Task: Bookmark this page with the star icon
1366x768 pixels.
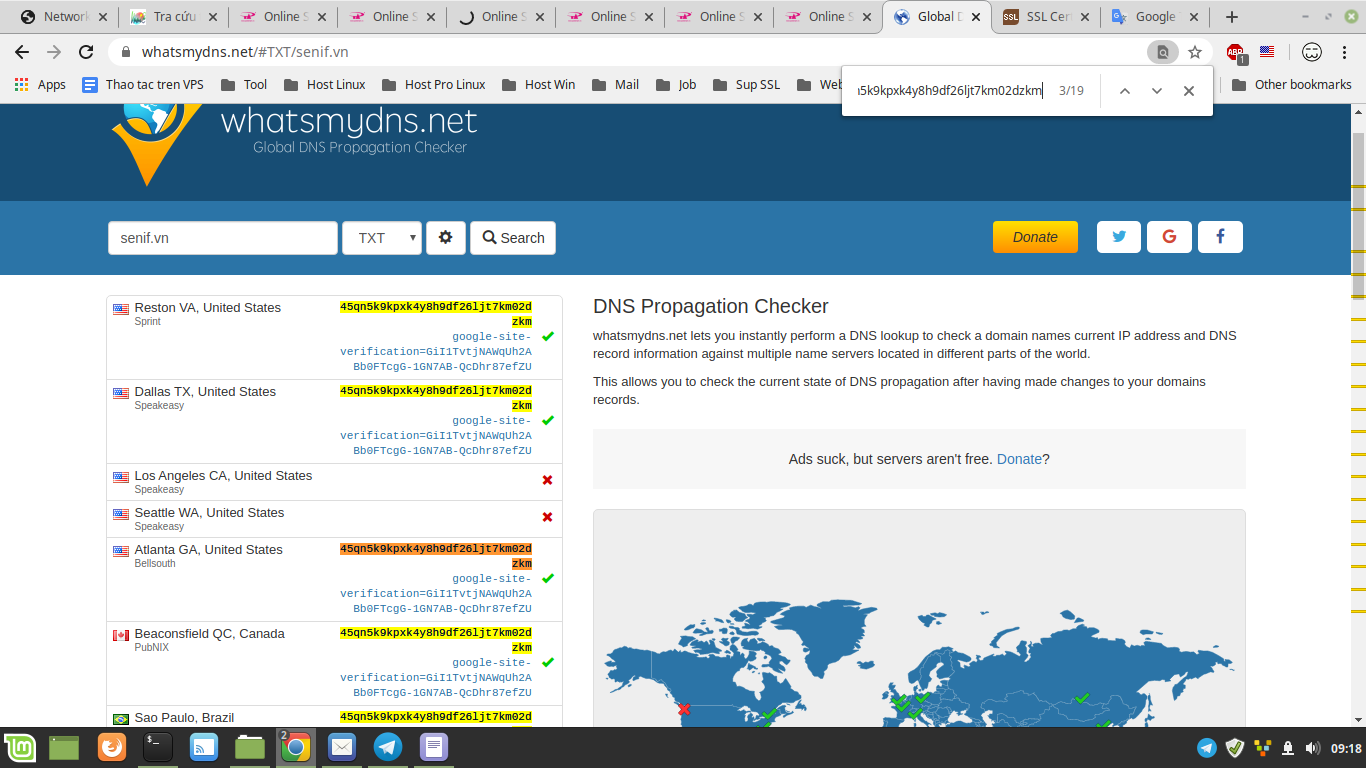Action: [x=1194, y=52]
